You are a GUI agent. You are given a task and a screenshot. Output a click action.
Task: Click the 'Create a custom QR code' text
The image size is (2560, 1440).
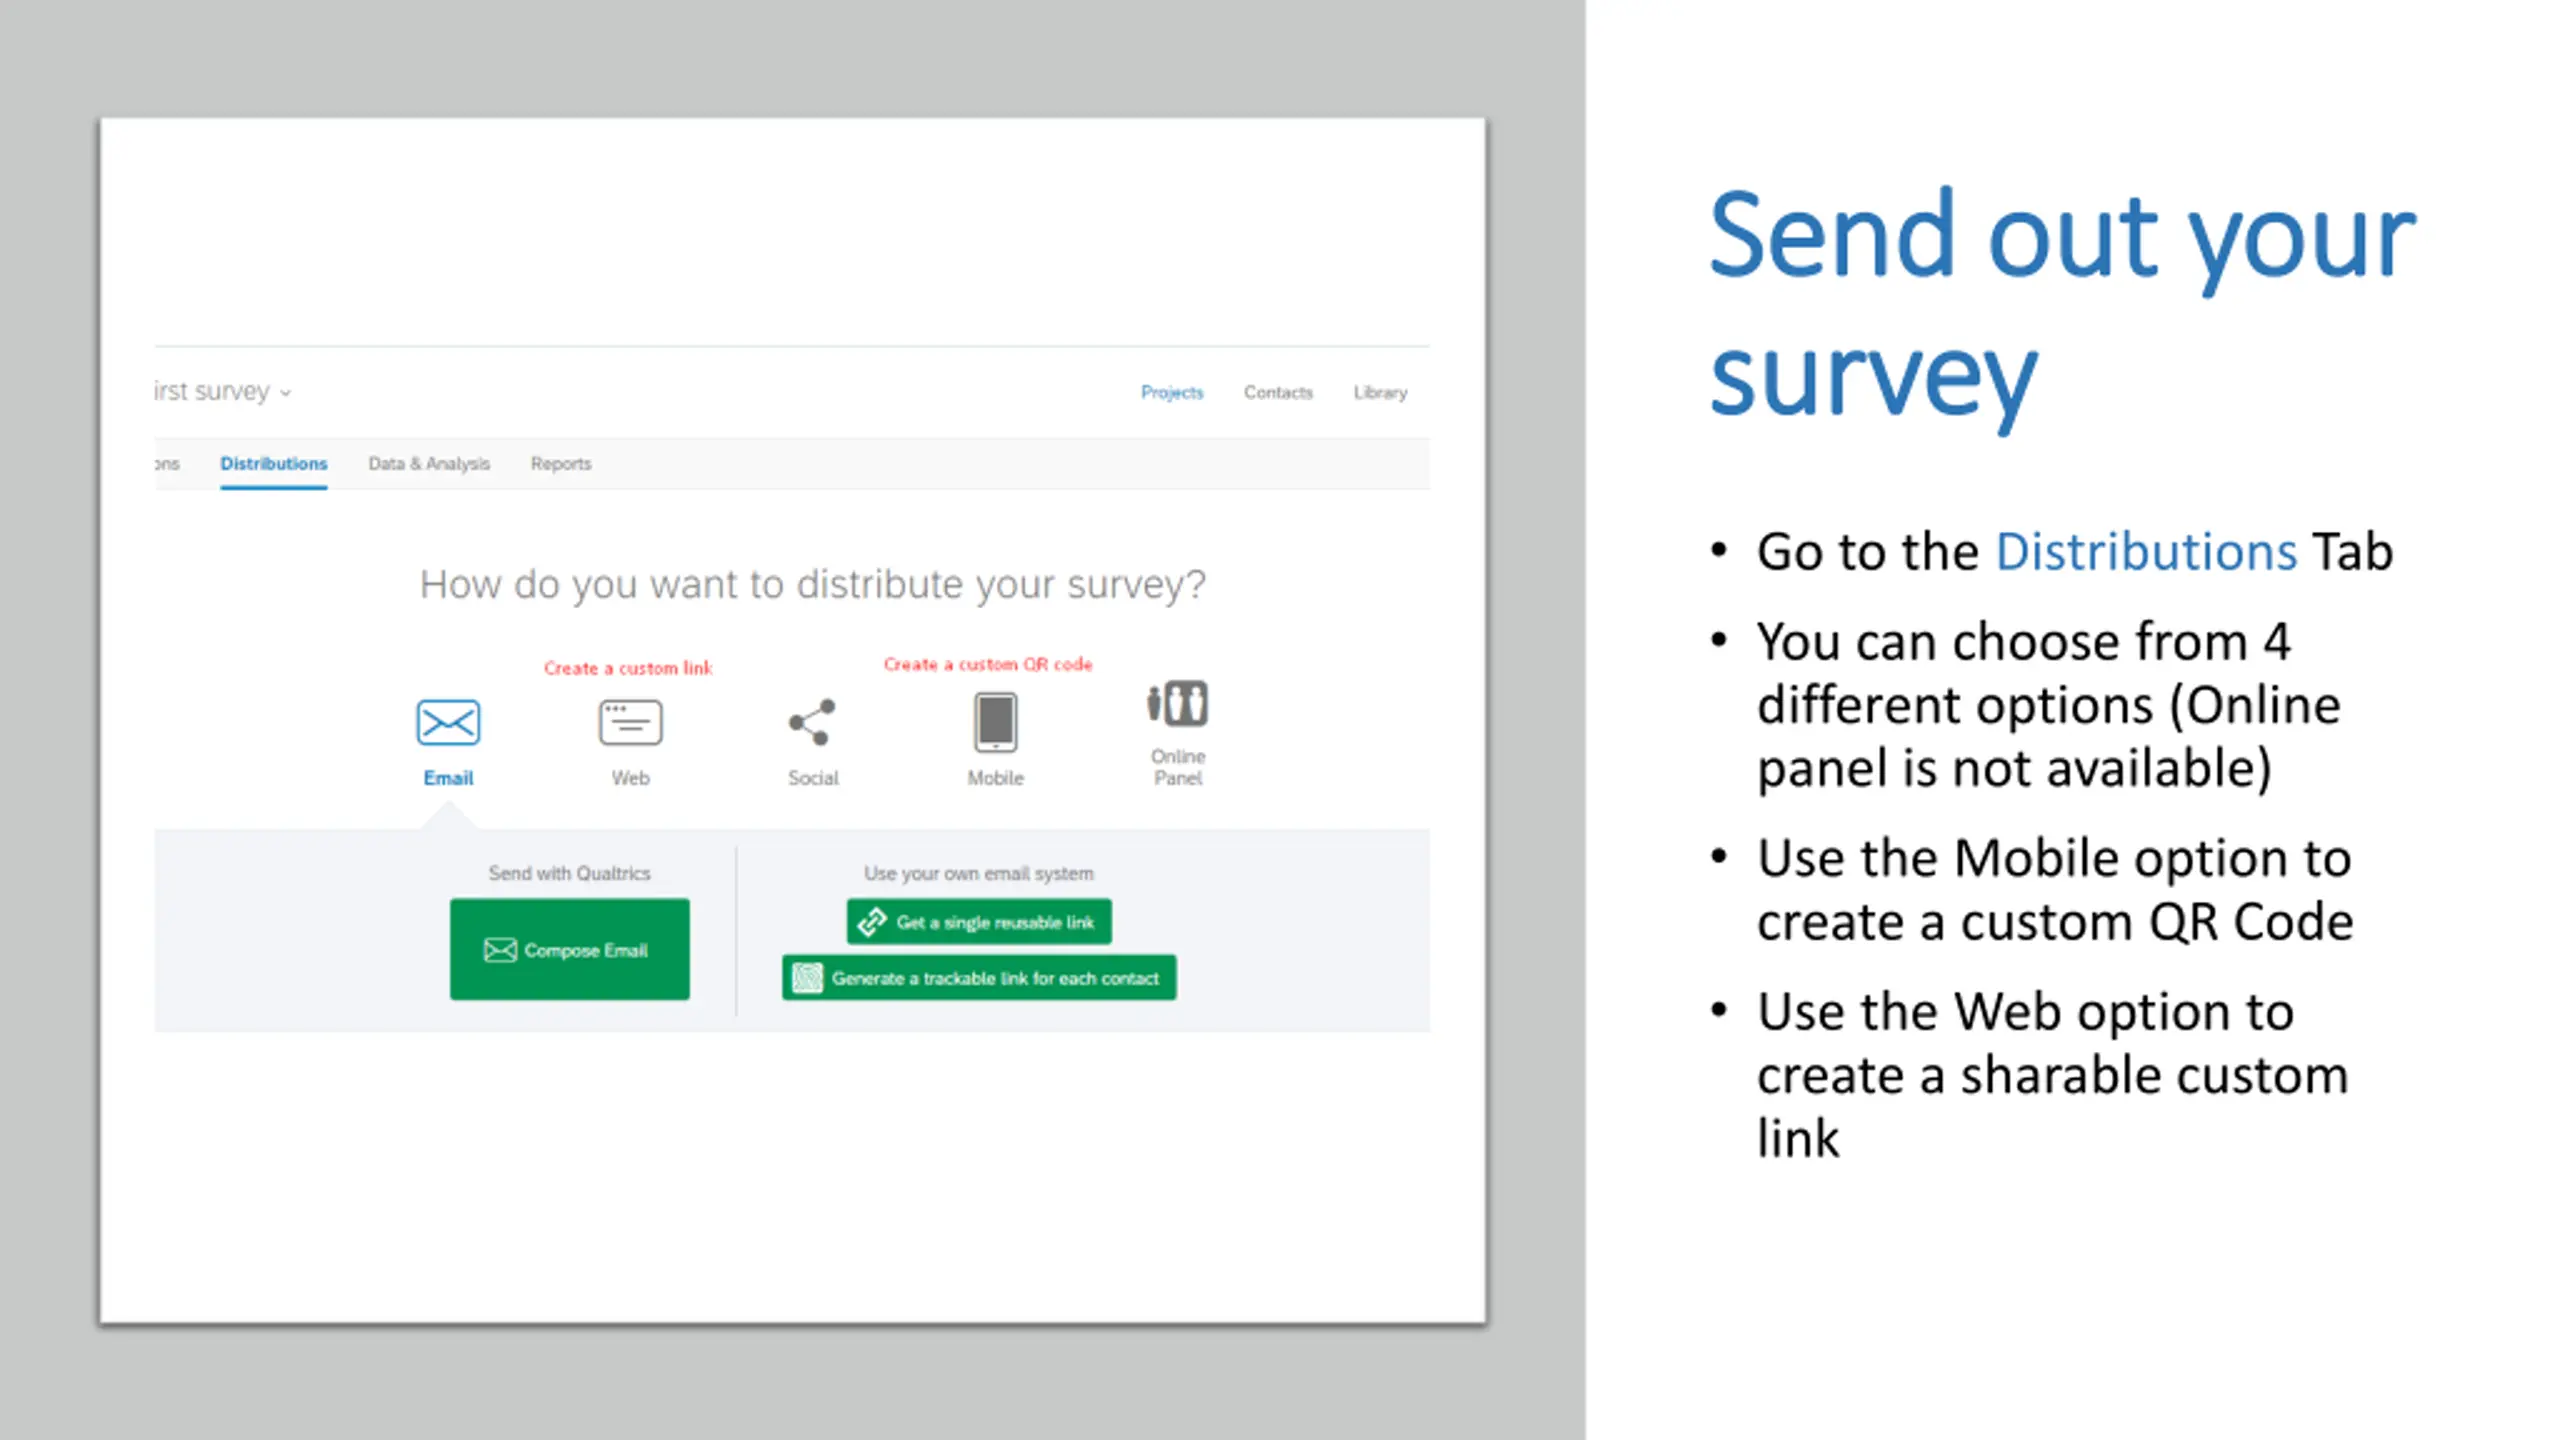pos(988,664)
